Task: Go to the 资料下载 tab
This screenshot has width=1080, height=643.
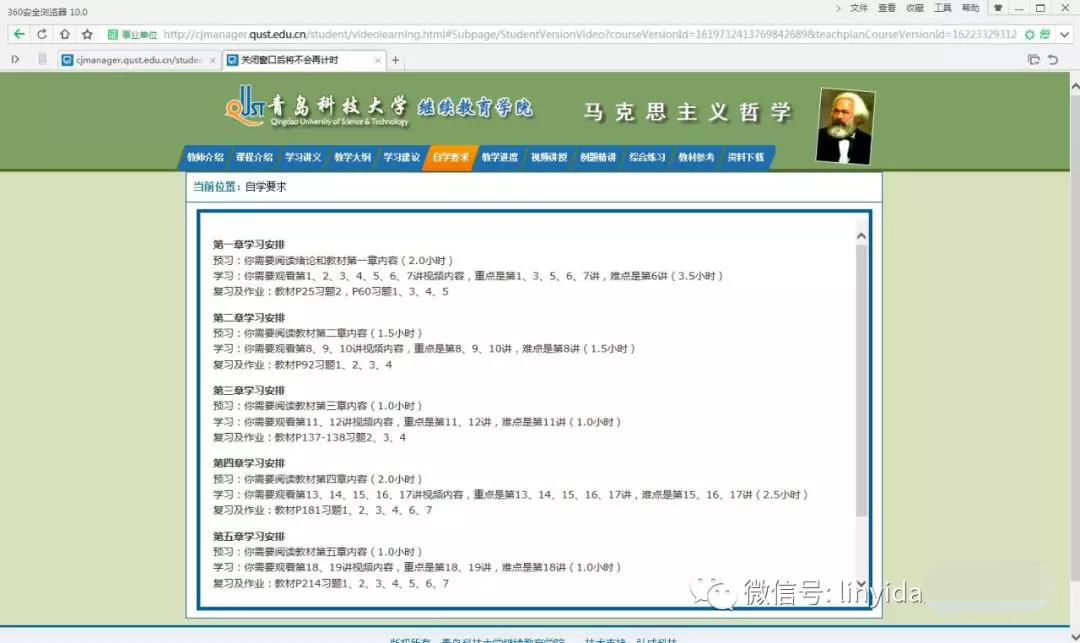Action: 745,157
